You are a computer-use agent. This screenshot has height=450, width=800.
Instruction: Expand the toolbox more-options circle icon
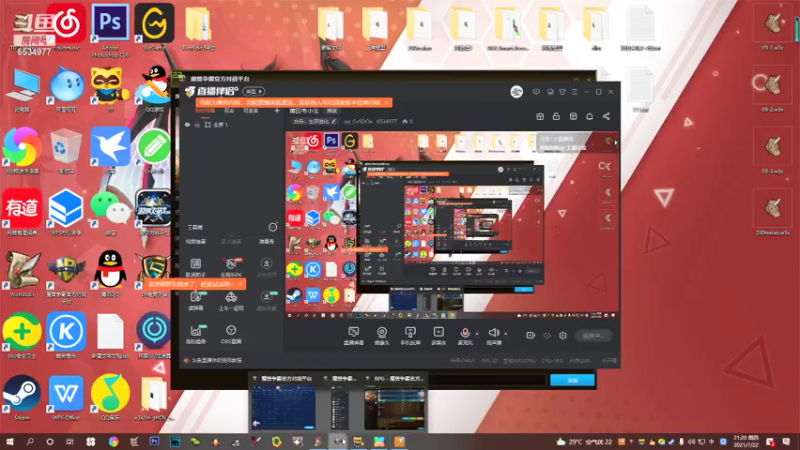point(273,227)
